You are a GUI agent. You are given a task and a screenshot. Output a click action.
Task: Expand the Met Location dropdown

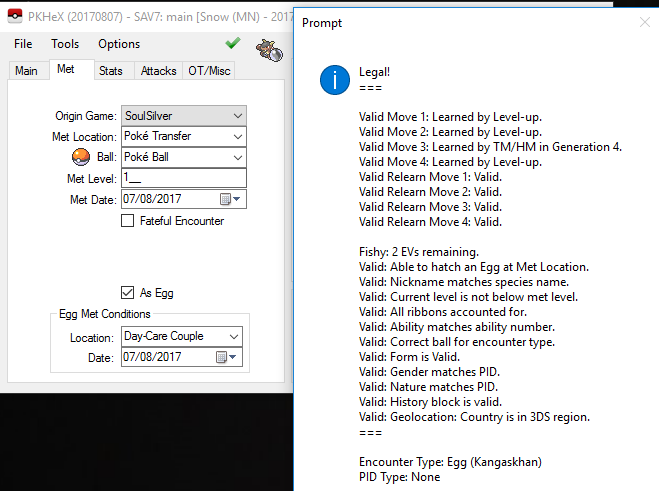point(238,137)
